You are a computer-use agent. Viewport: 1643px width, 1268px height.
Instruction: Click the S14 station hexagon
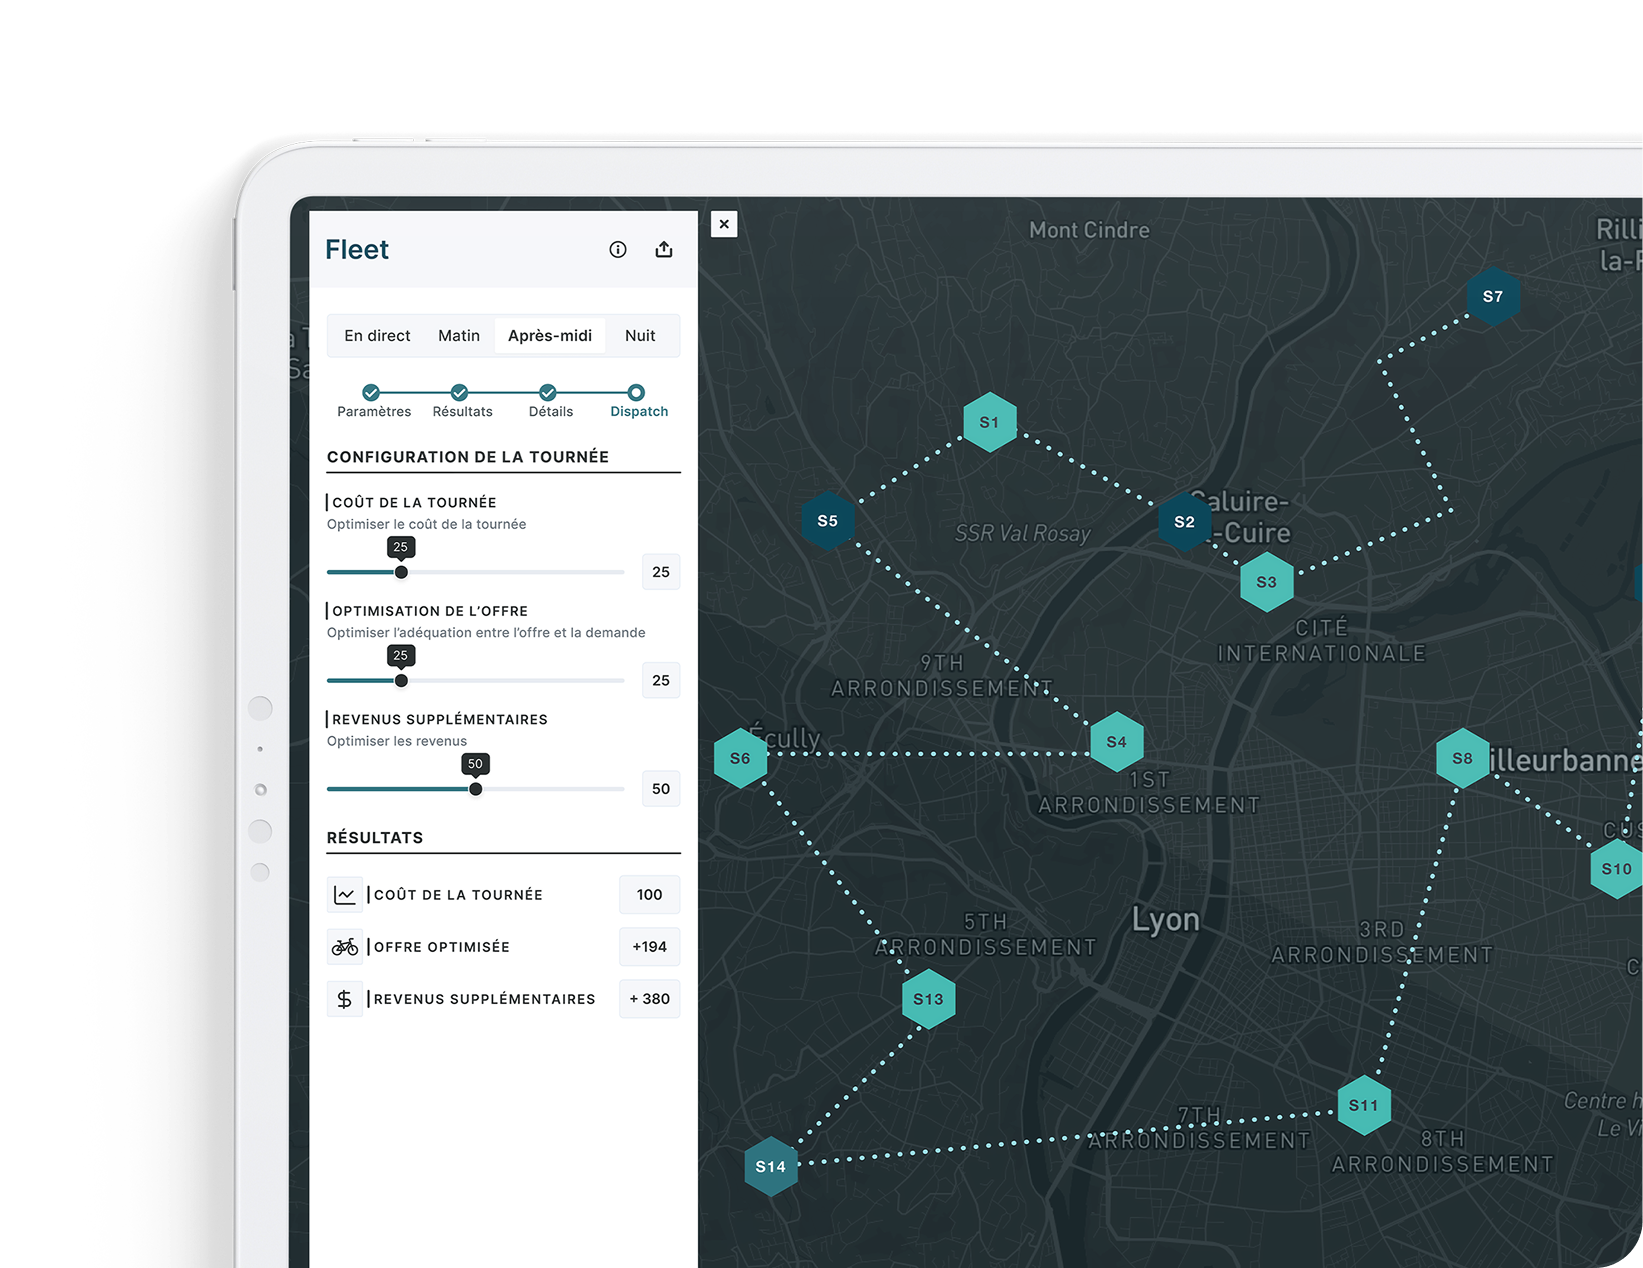point(770,1166)
